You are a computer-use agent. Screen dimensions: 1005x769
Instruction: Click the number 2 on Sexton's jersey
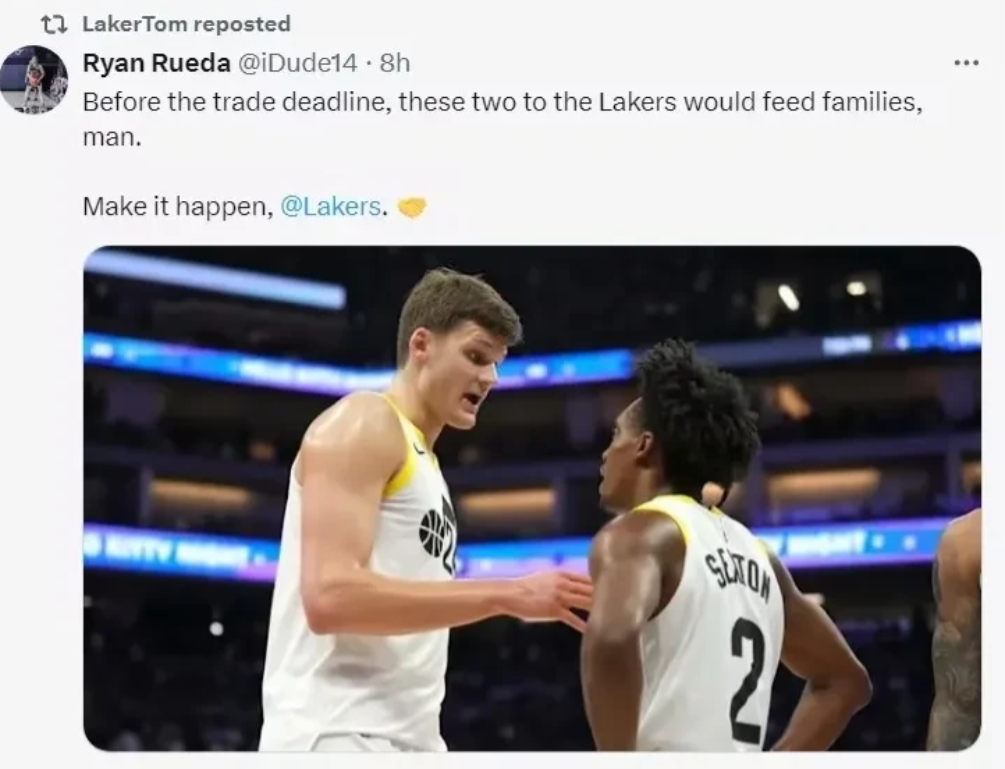click(746, 665)
